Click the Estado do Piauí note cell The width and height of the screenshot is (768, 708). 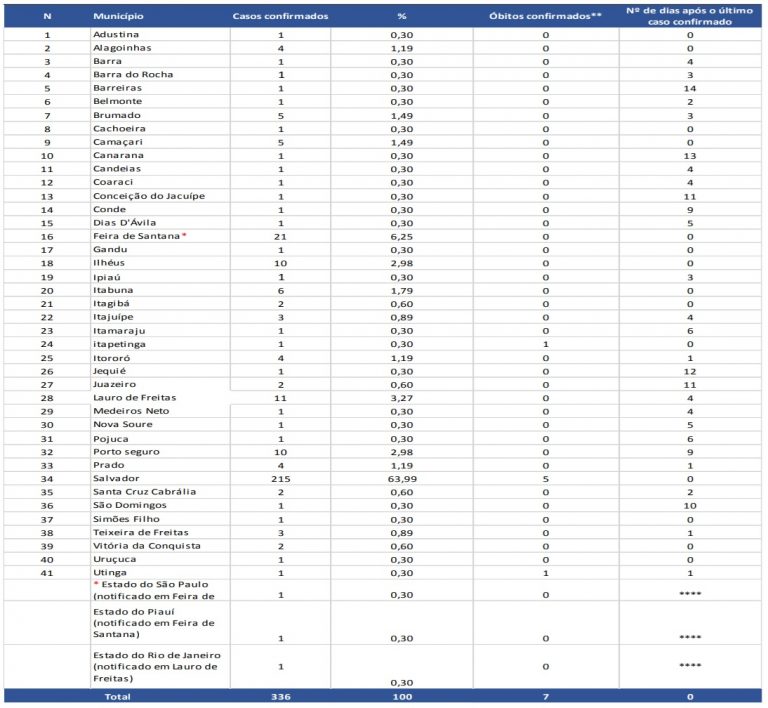pos(138,623)
